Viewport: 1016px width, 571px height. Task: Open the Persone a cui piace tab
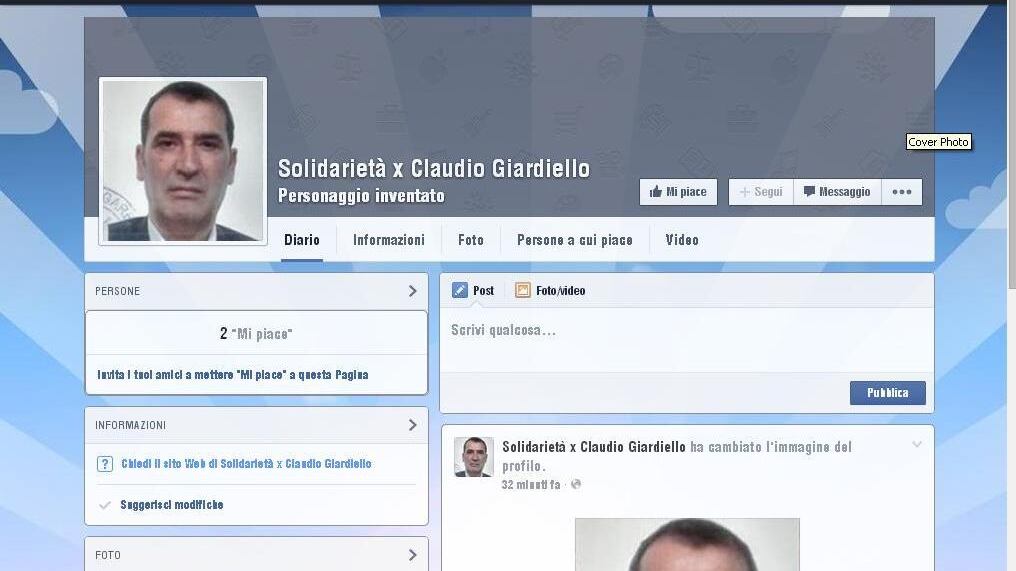575,240
